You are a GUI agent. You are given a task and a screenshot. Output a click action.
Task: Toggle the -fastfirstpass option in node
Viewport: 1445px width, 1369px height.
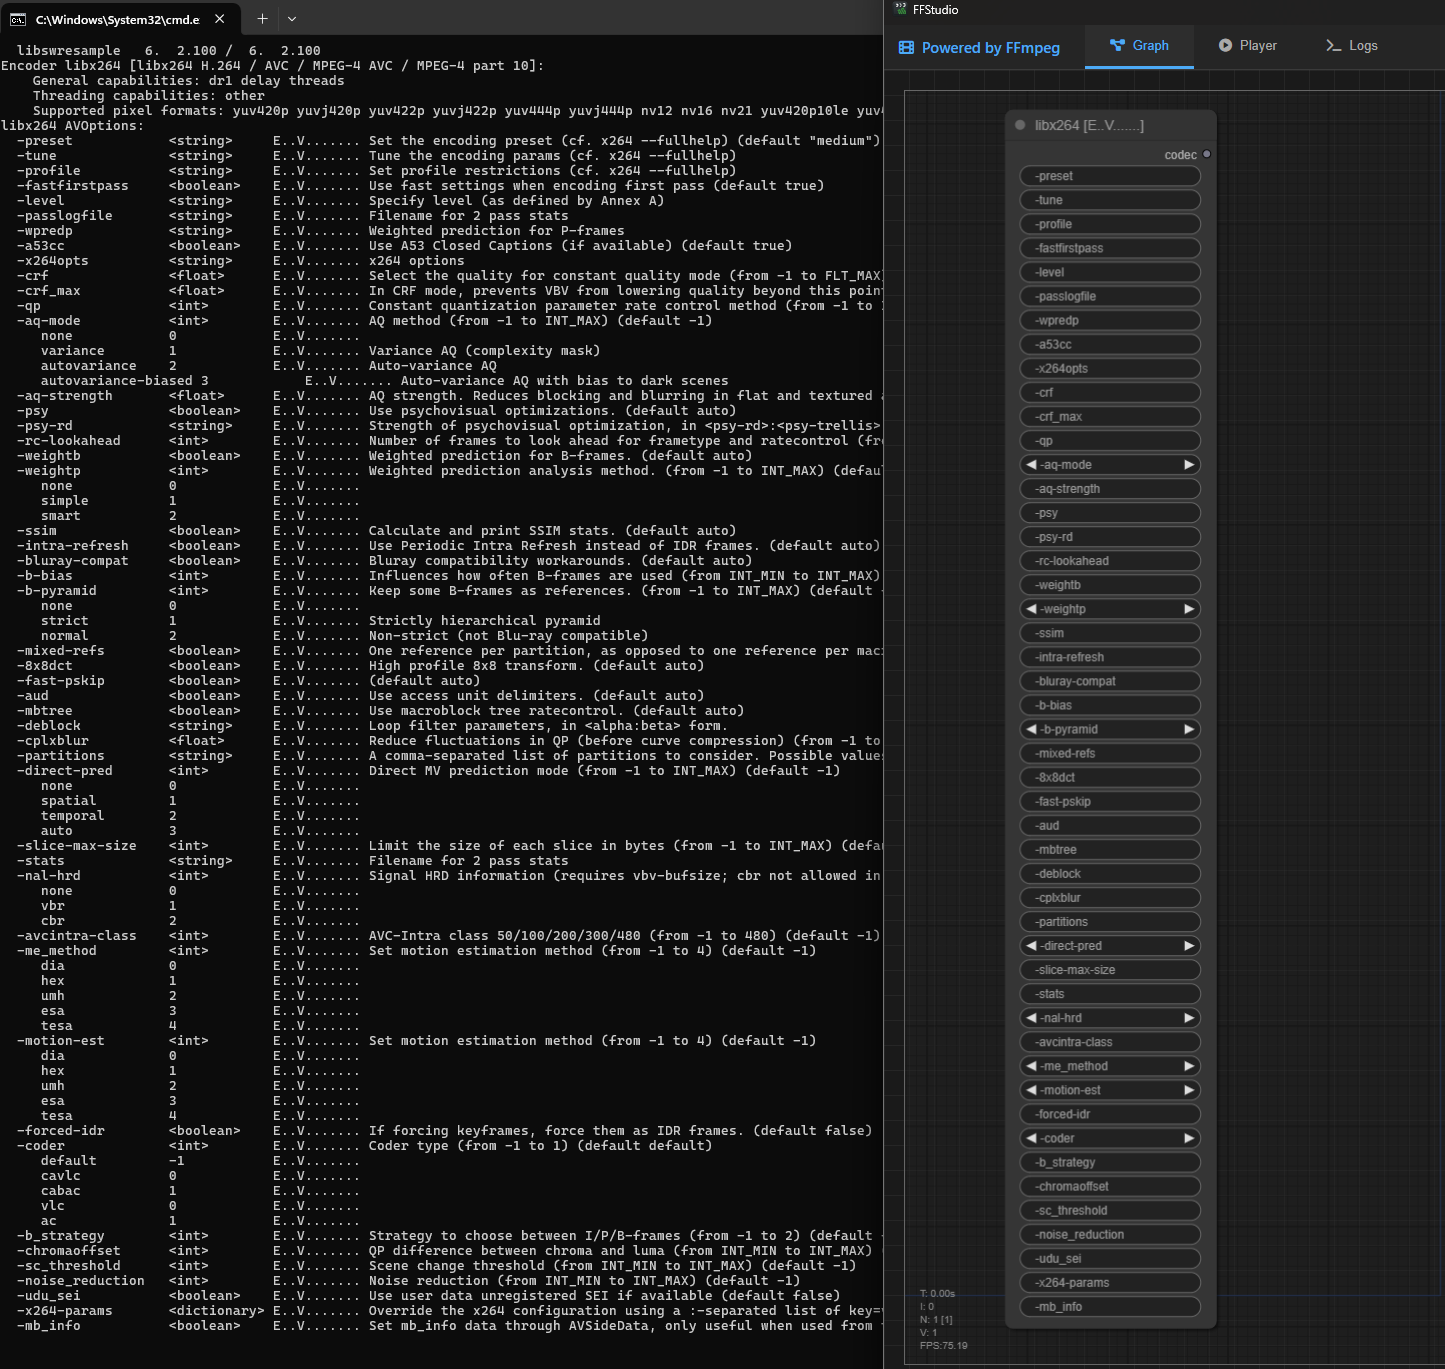tap(1110, 248)
